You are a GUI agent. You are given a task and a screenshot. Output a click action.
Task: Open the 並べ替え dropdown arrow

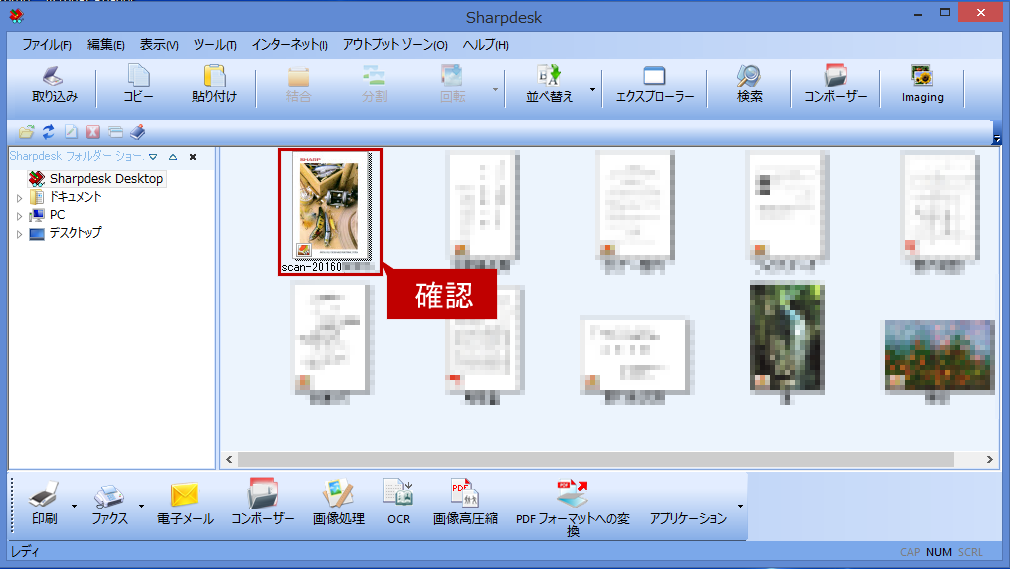592,90
